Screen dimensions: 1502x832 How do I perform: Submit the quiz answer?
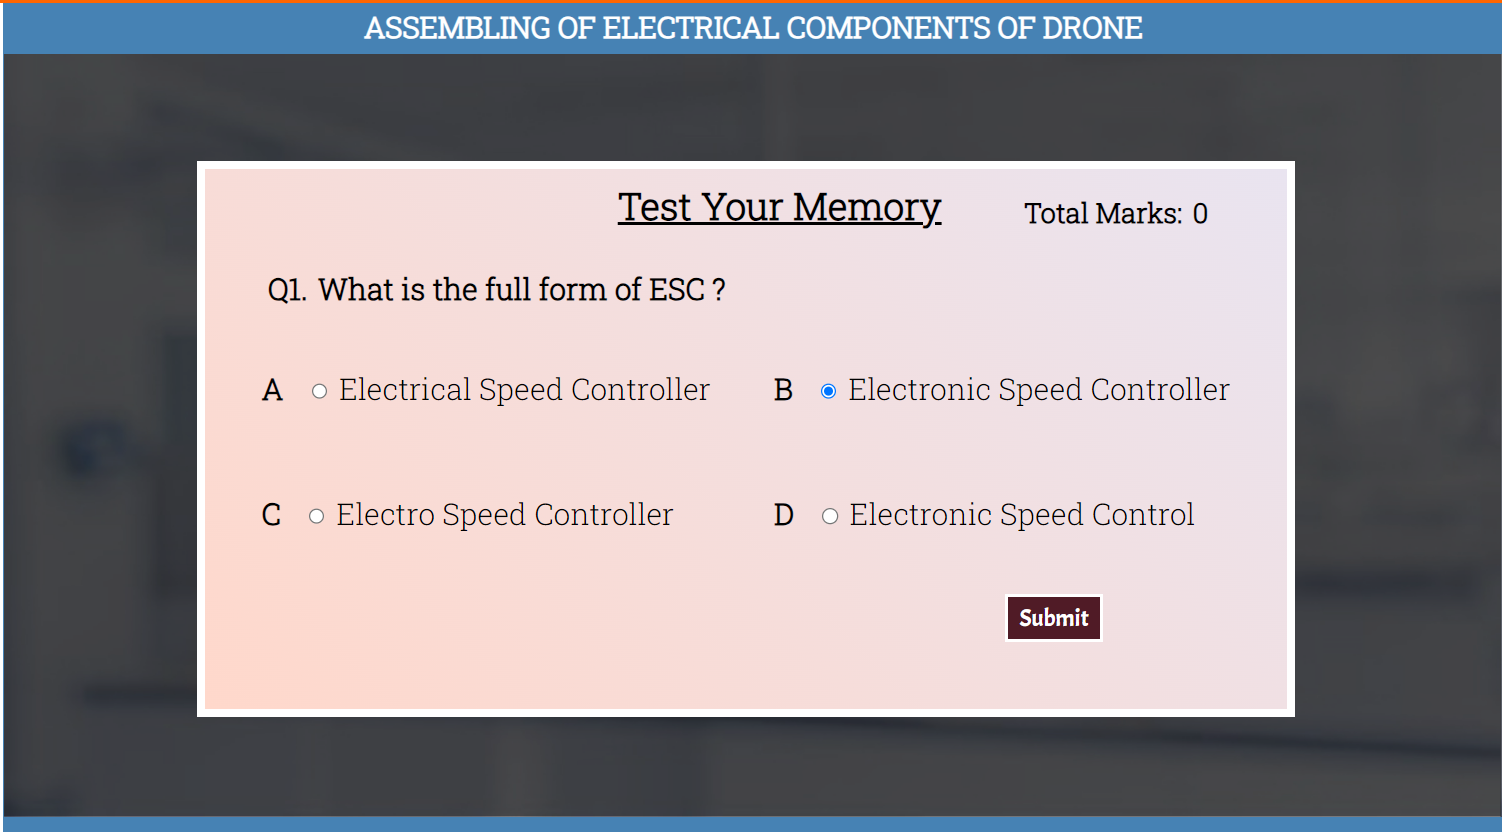pos(1053,618)
